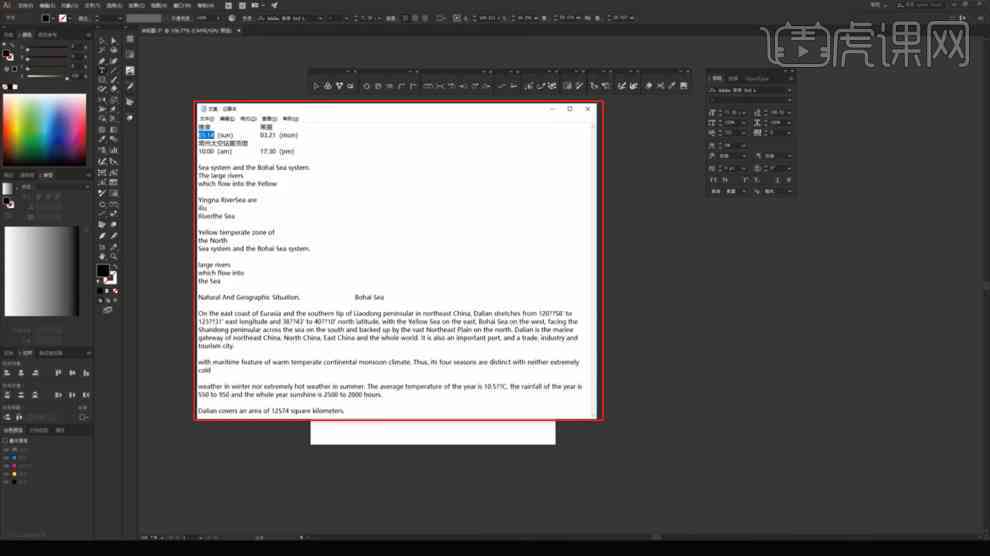Open the Notepad 格式 menu

248,119
